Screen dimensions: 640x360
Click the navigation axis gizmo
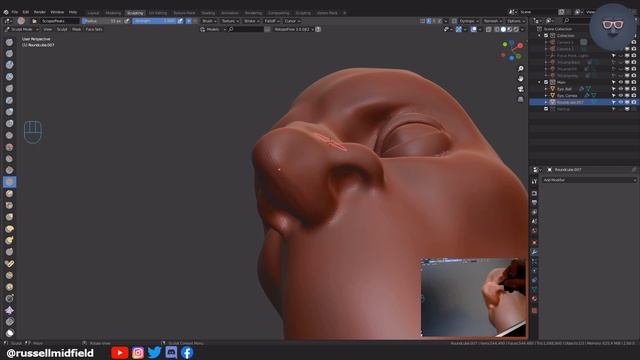click(512, 50)
